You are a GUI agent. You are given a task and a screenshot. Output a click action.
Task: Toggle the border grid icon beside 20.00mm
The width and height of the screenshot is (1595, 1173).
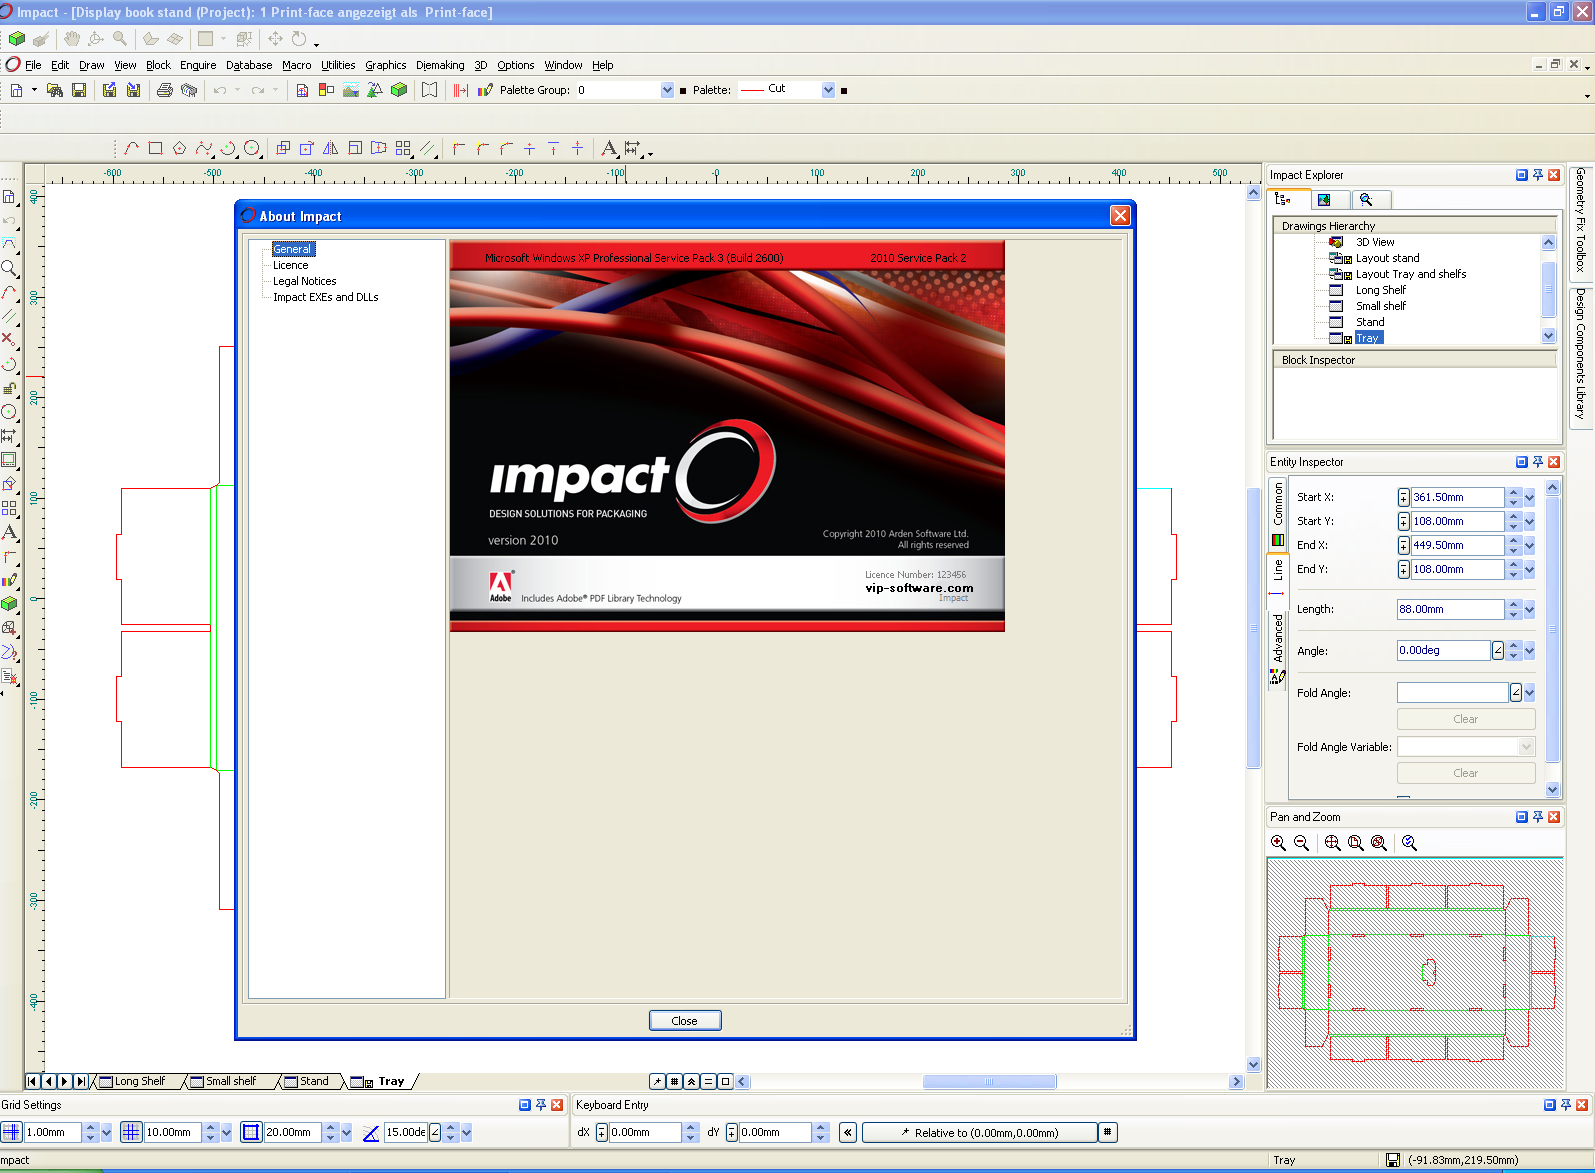point(251,1132)
